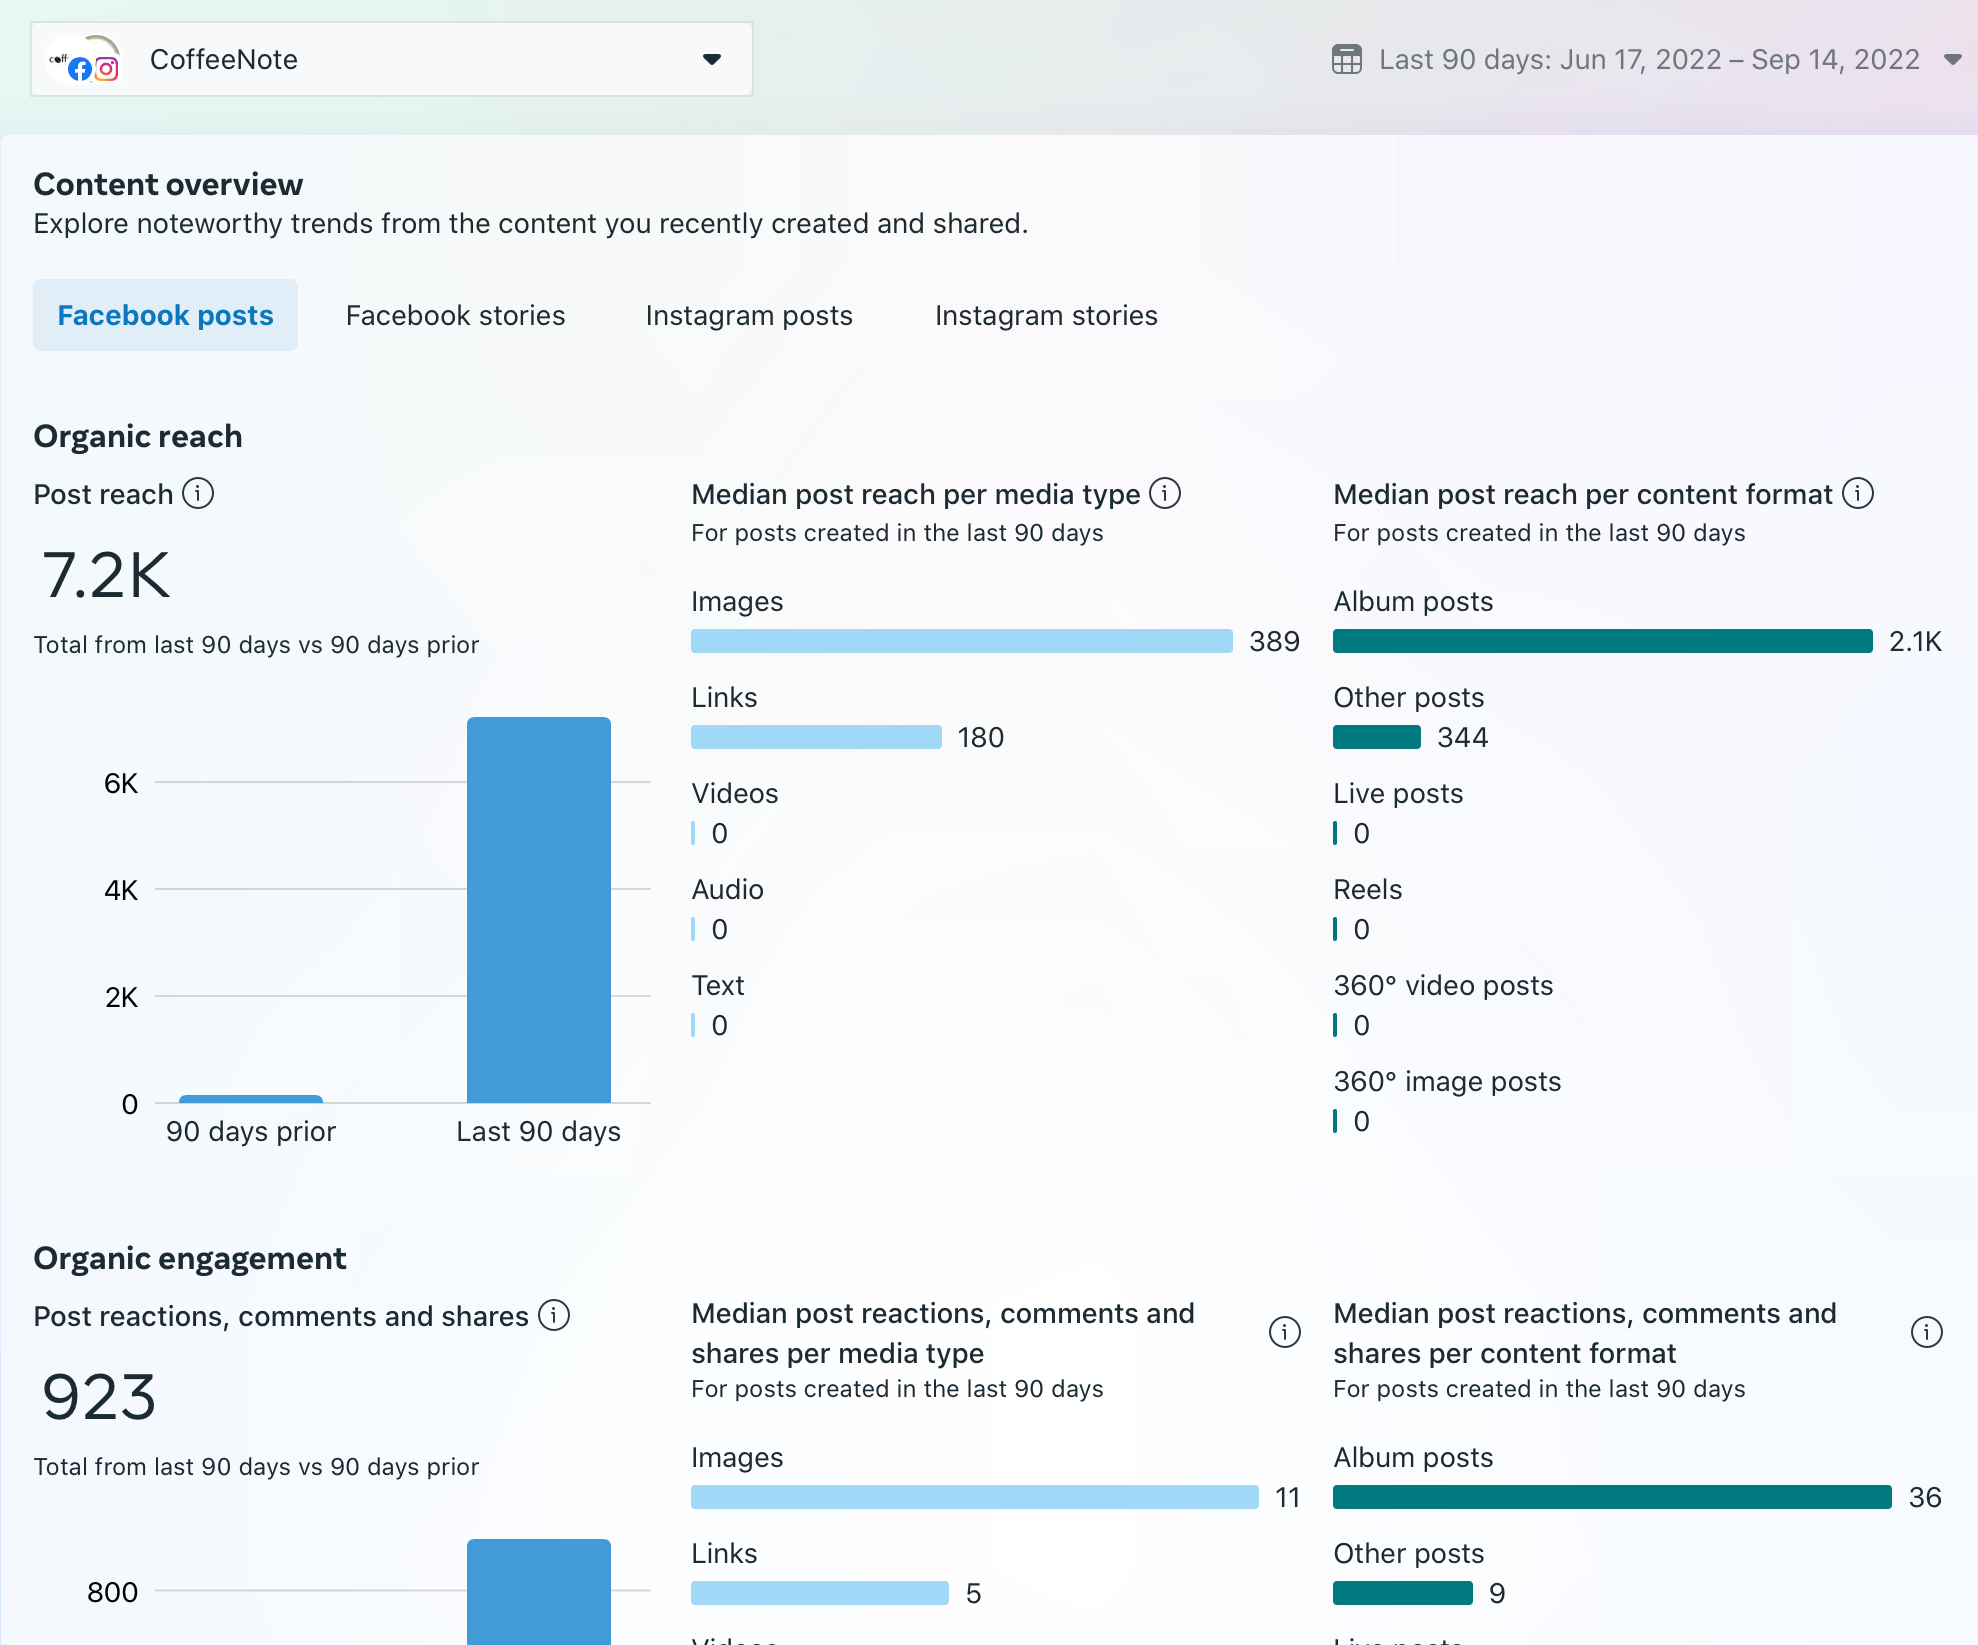Click the 923 engagement total value
This screenshot has height=1645, width=1978.
coord(99,1397)
